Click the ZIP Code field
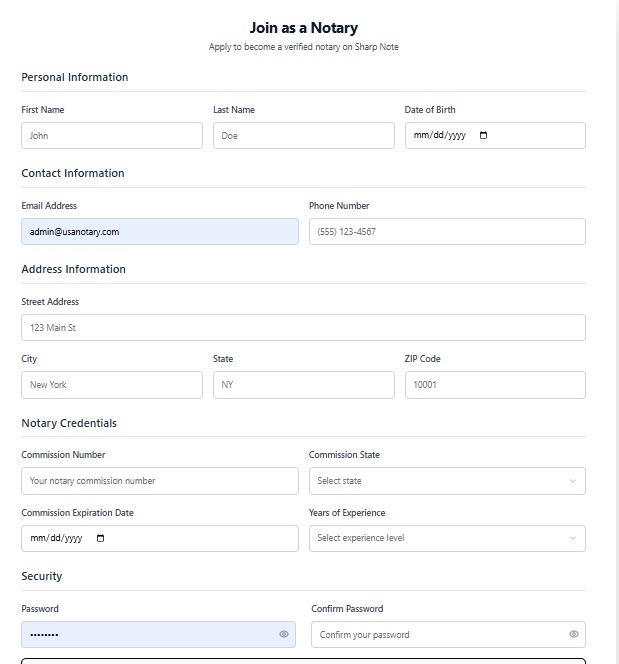619x664 pixels. coord(495,385)
